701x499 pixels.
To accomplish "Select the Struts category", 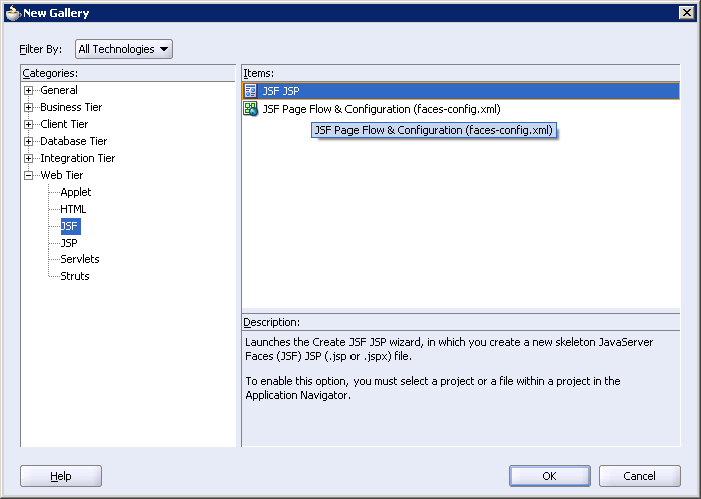I will point(75,276).
